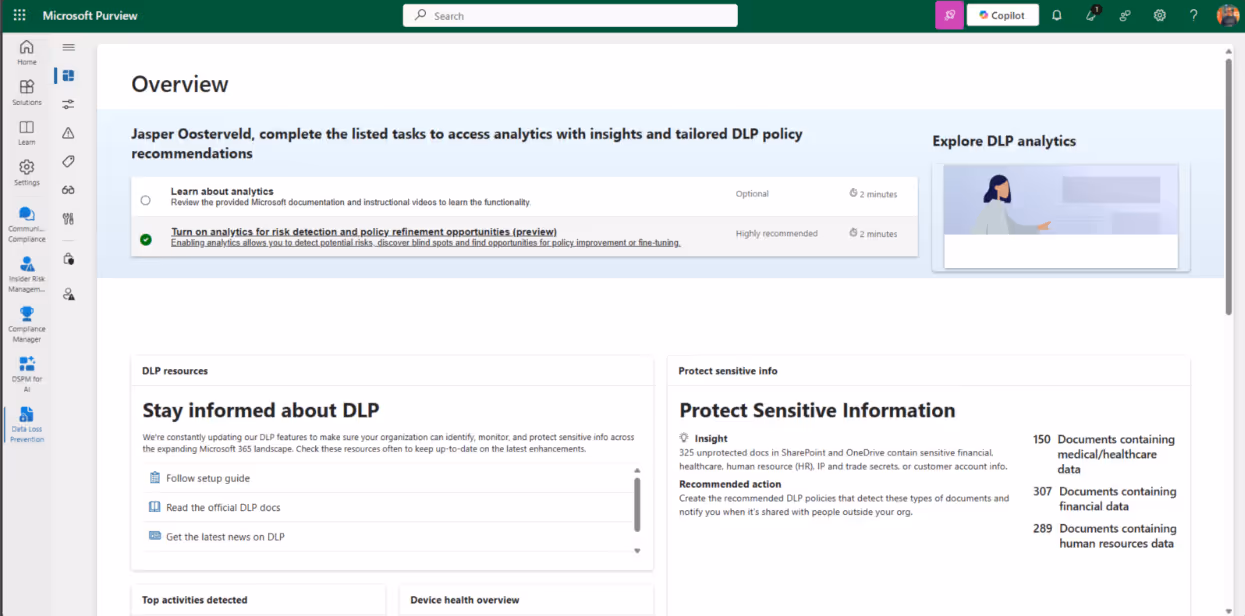Select the Learn about analytics radio circle
Screen dimensions: 1245x616
pos(146,200)
